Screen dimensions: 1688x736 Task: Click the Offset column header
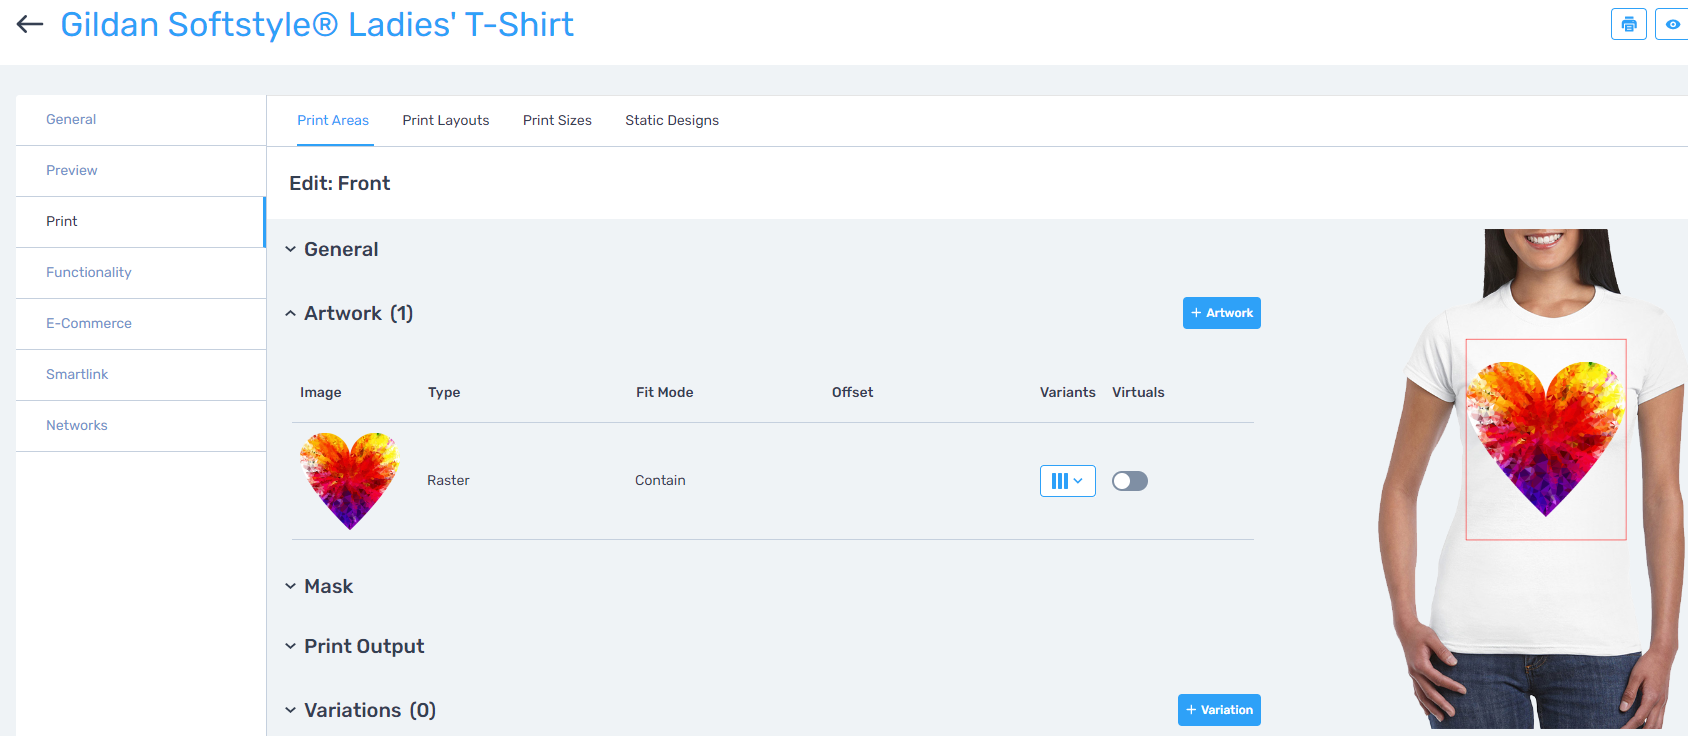click(853, 392)
